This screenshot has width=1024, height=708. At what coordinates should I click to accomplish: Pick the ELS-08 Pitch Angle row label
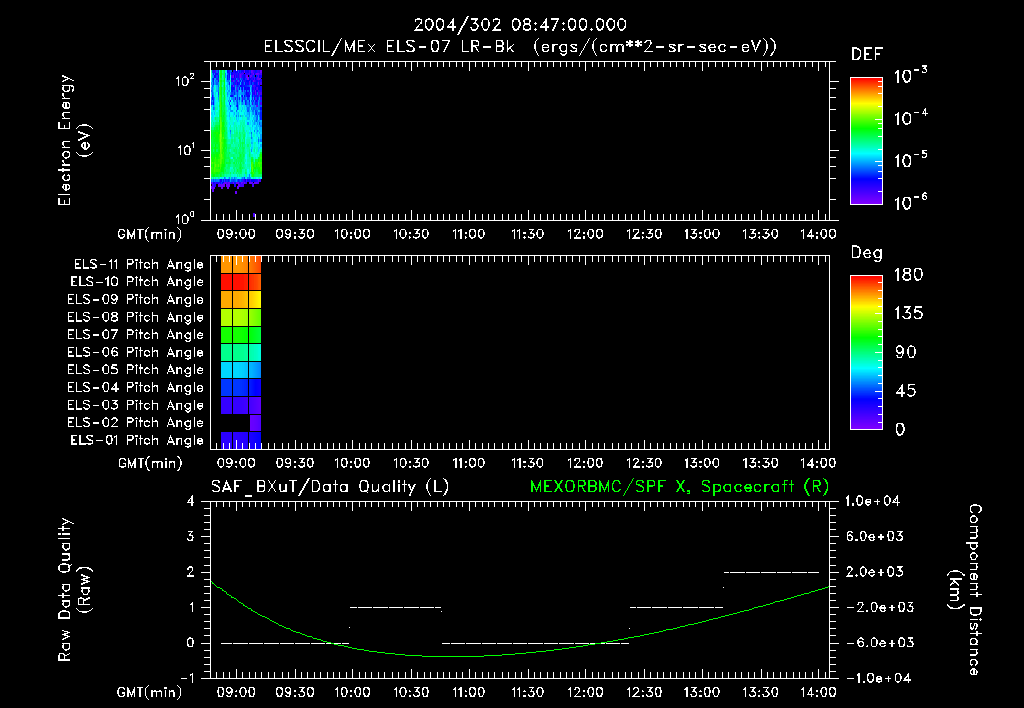pos(135,317)
